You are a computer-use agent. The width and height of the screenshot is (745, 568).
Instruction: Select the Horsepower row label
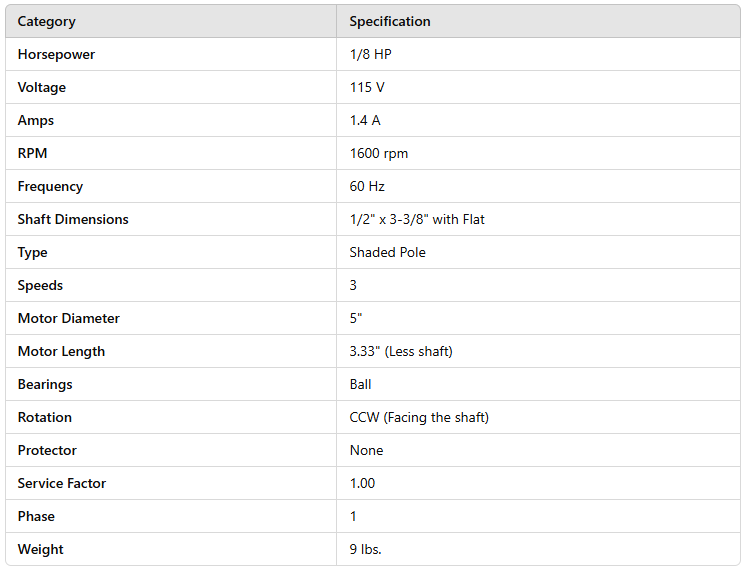click(x=56, y=54)
